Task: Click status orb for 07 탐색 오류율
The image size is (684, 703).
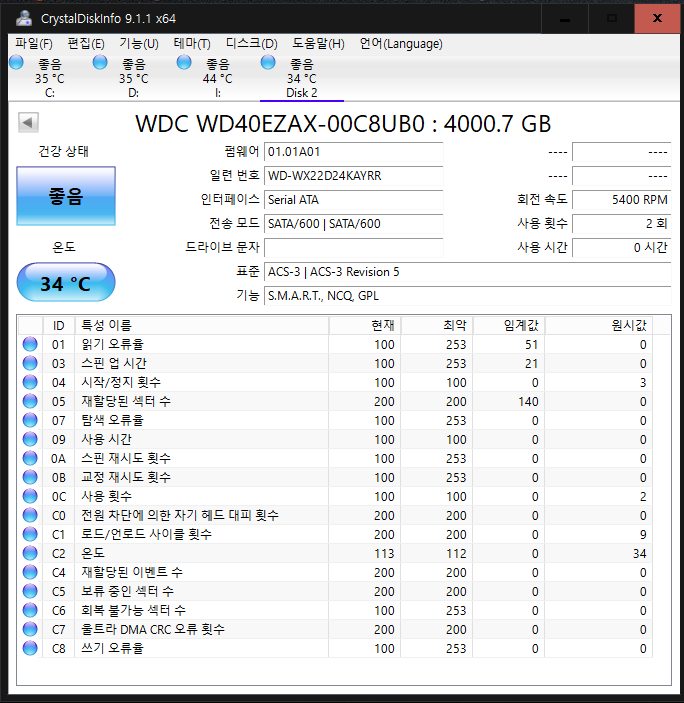Action: click(x=30, y=421)
